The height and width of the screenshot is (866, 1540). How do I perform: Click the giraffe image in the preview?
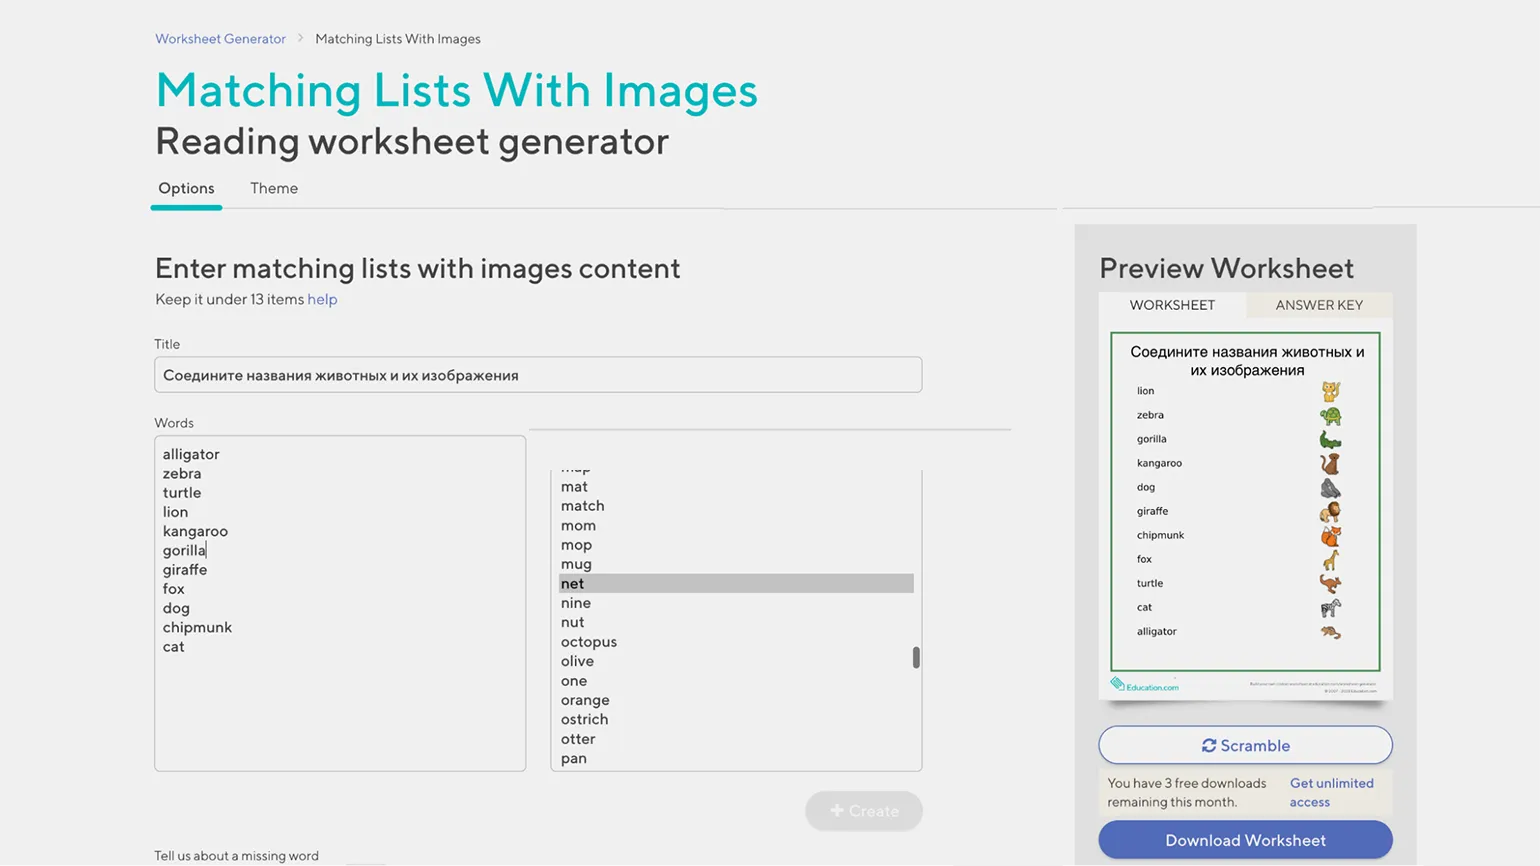click(x=1330, y=560)
